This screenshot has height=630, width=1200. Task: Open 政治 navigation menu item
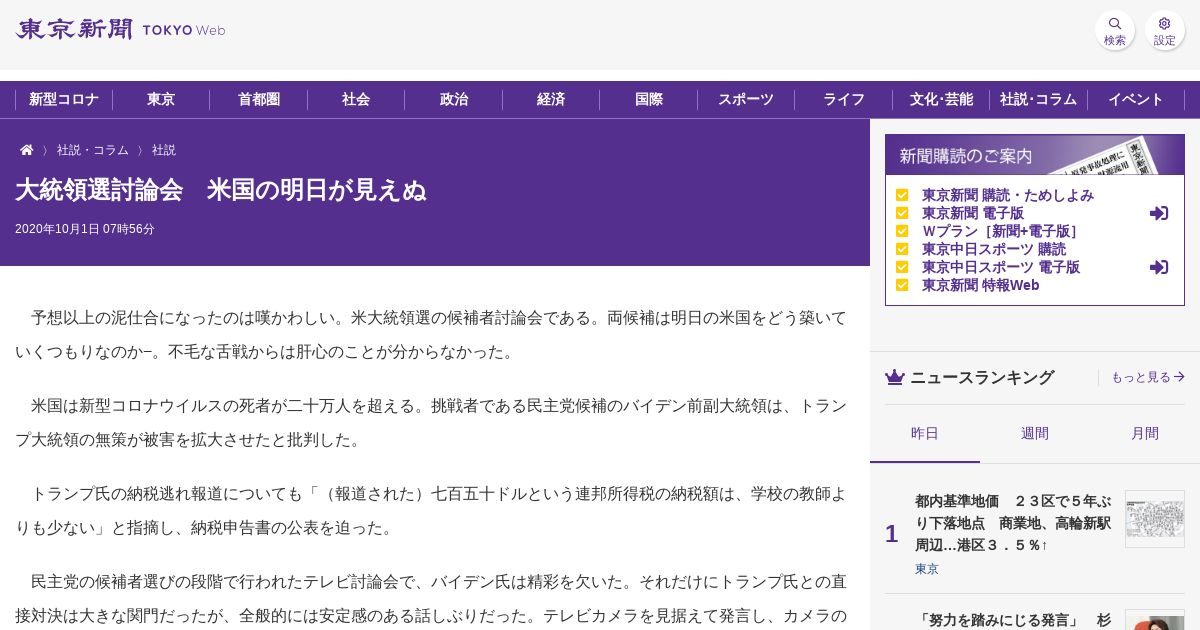click(454, 100)
